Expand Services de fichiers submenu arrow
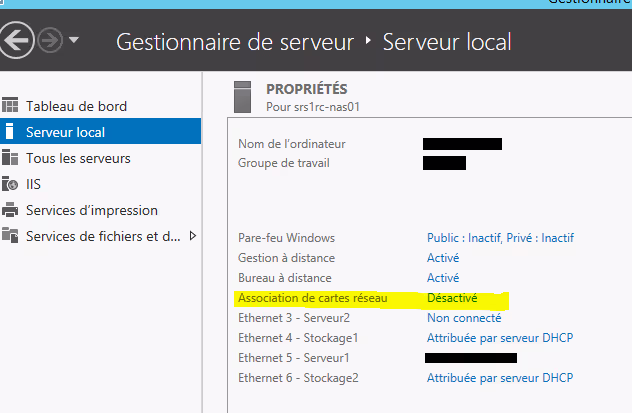632x413 pixels. pyautogui.click(x=192, y=236)
